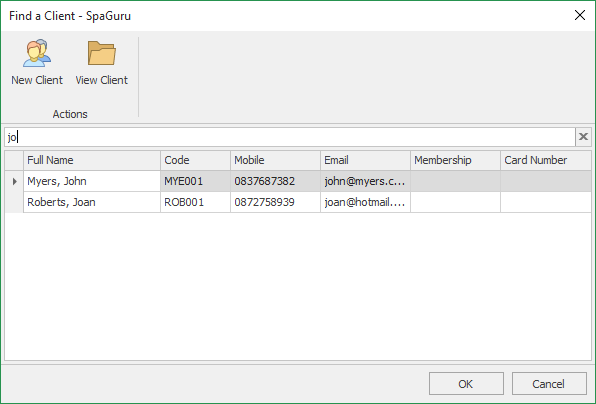Click the row indicator arrow beside Myers, John

tap(14, 181)
